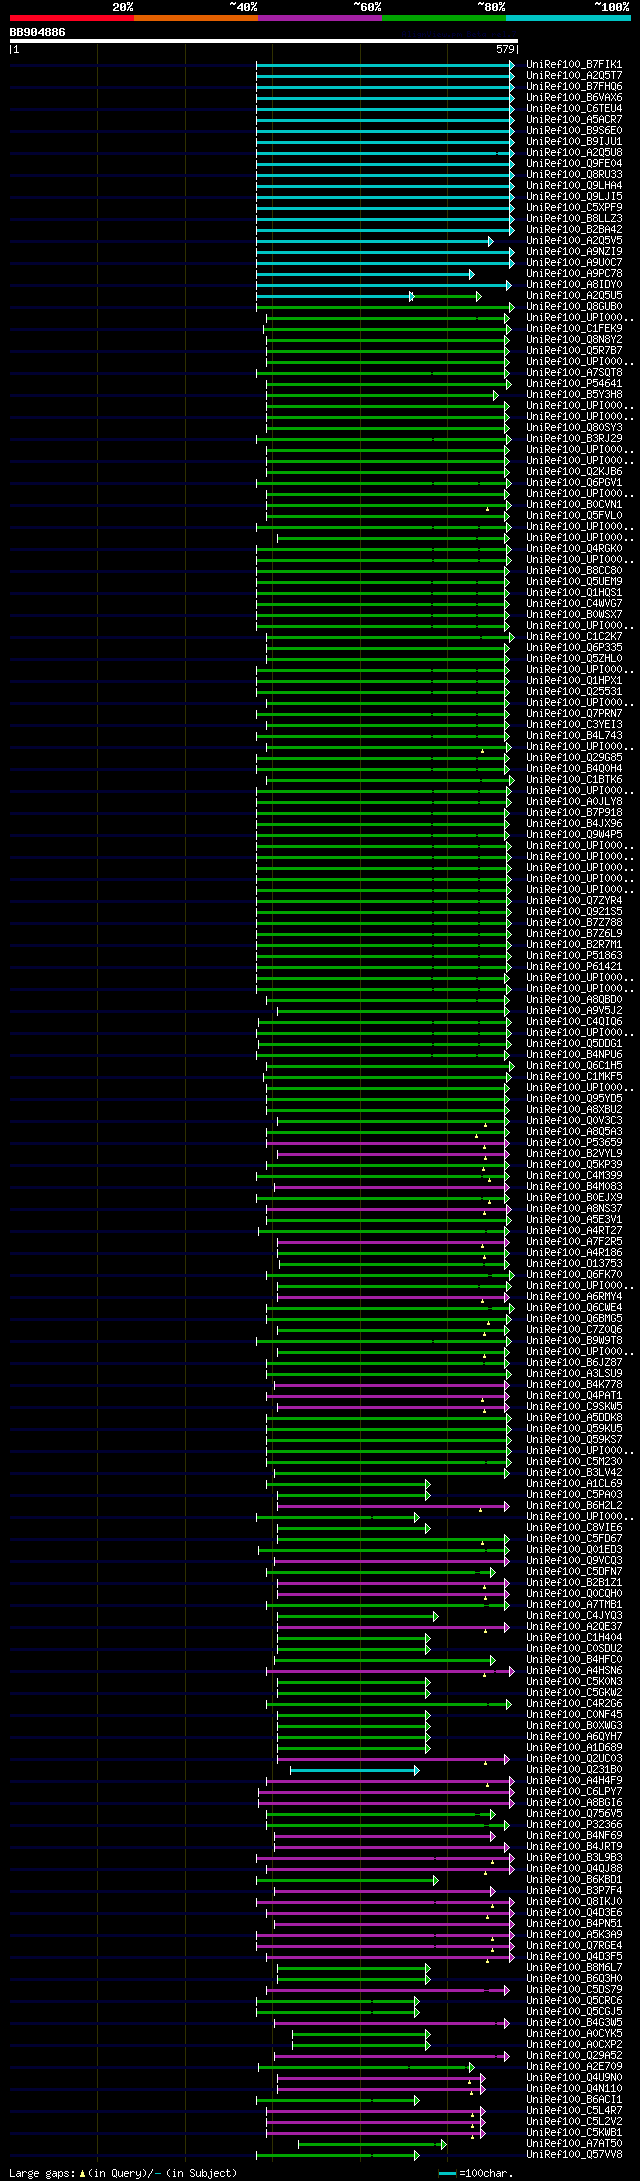Select label UniRef100_B6KBD1
This screenshot has width=640, height=2181.
pos(574,1879)
